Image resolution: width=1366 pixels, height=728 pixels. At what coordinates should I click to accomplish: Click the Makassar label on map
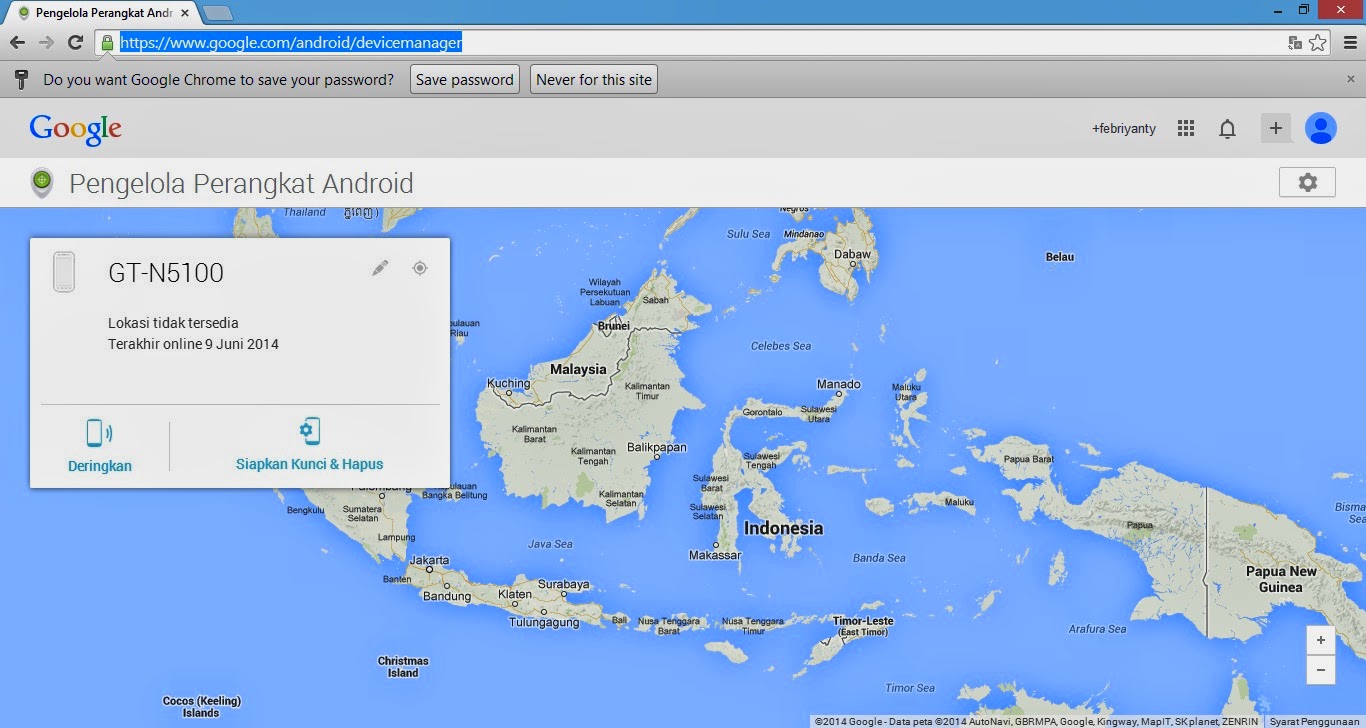pos(714,555)
